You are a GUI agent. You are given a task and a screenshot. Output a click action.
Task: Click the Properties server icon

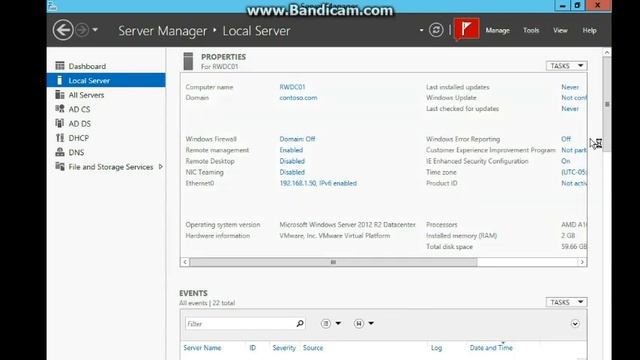click(188, 61)
